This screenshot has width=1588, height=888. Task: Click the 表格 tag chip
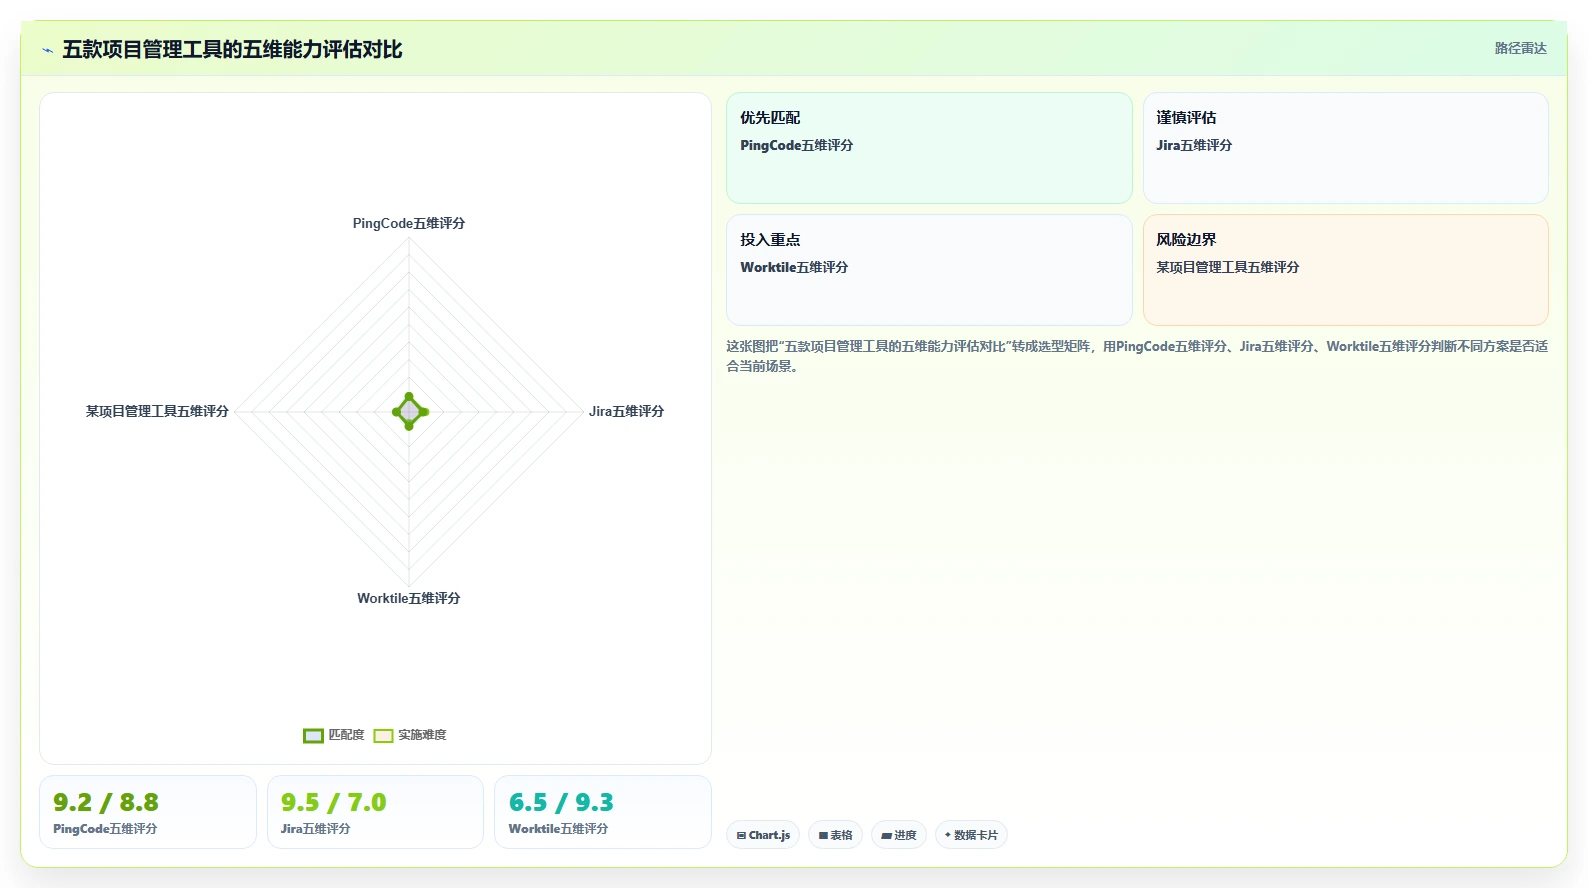pos(835,835)
